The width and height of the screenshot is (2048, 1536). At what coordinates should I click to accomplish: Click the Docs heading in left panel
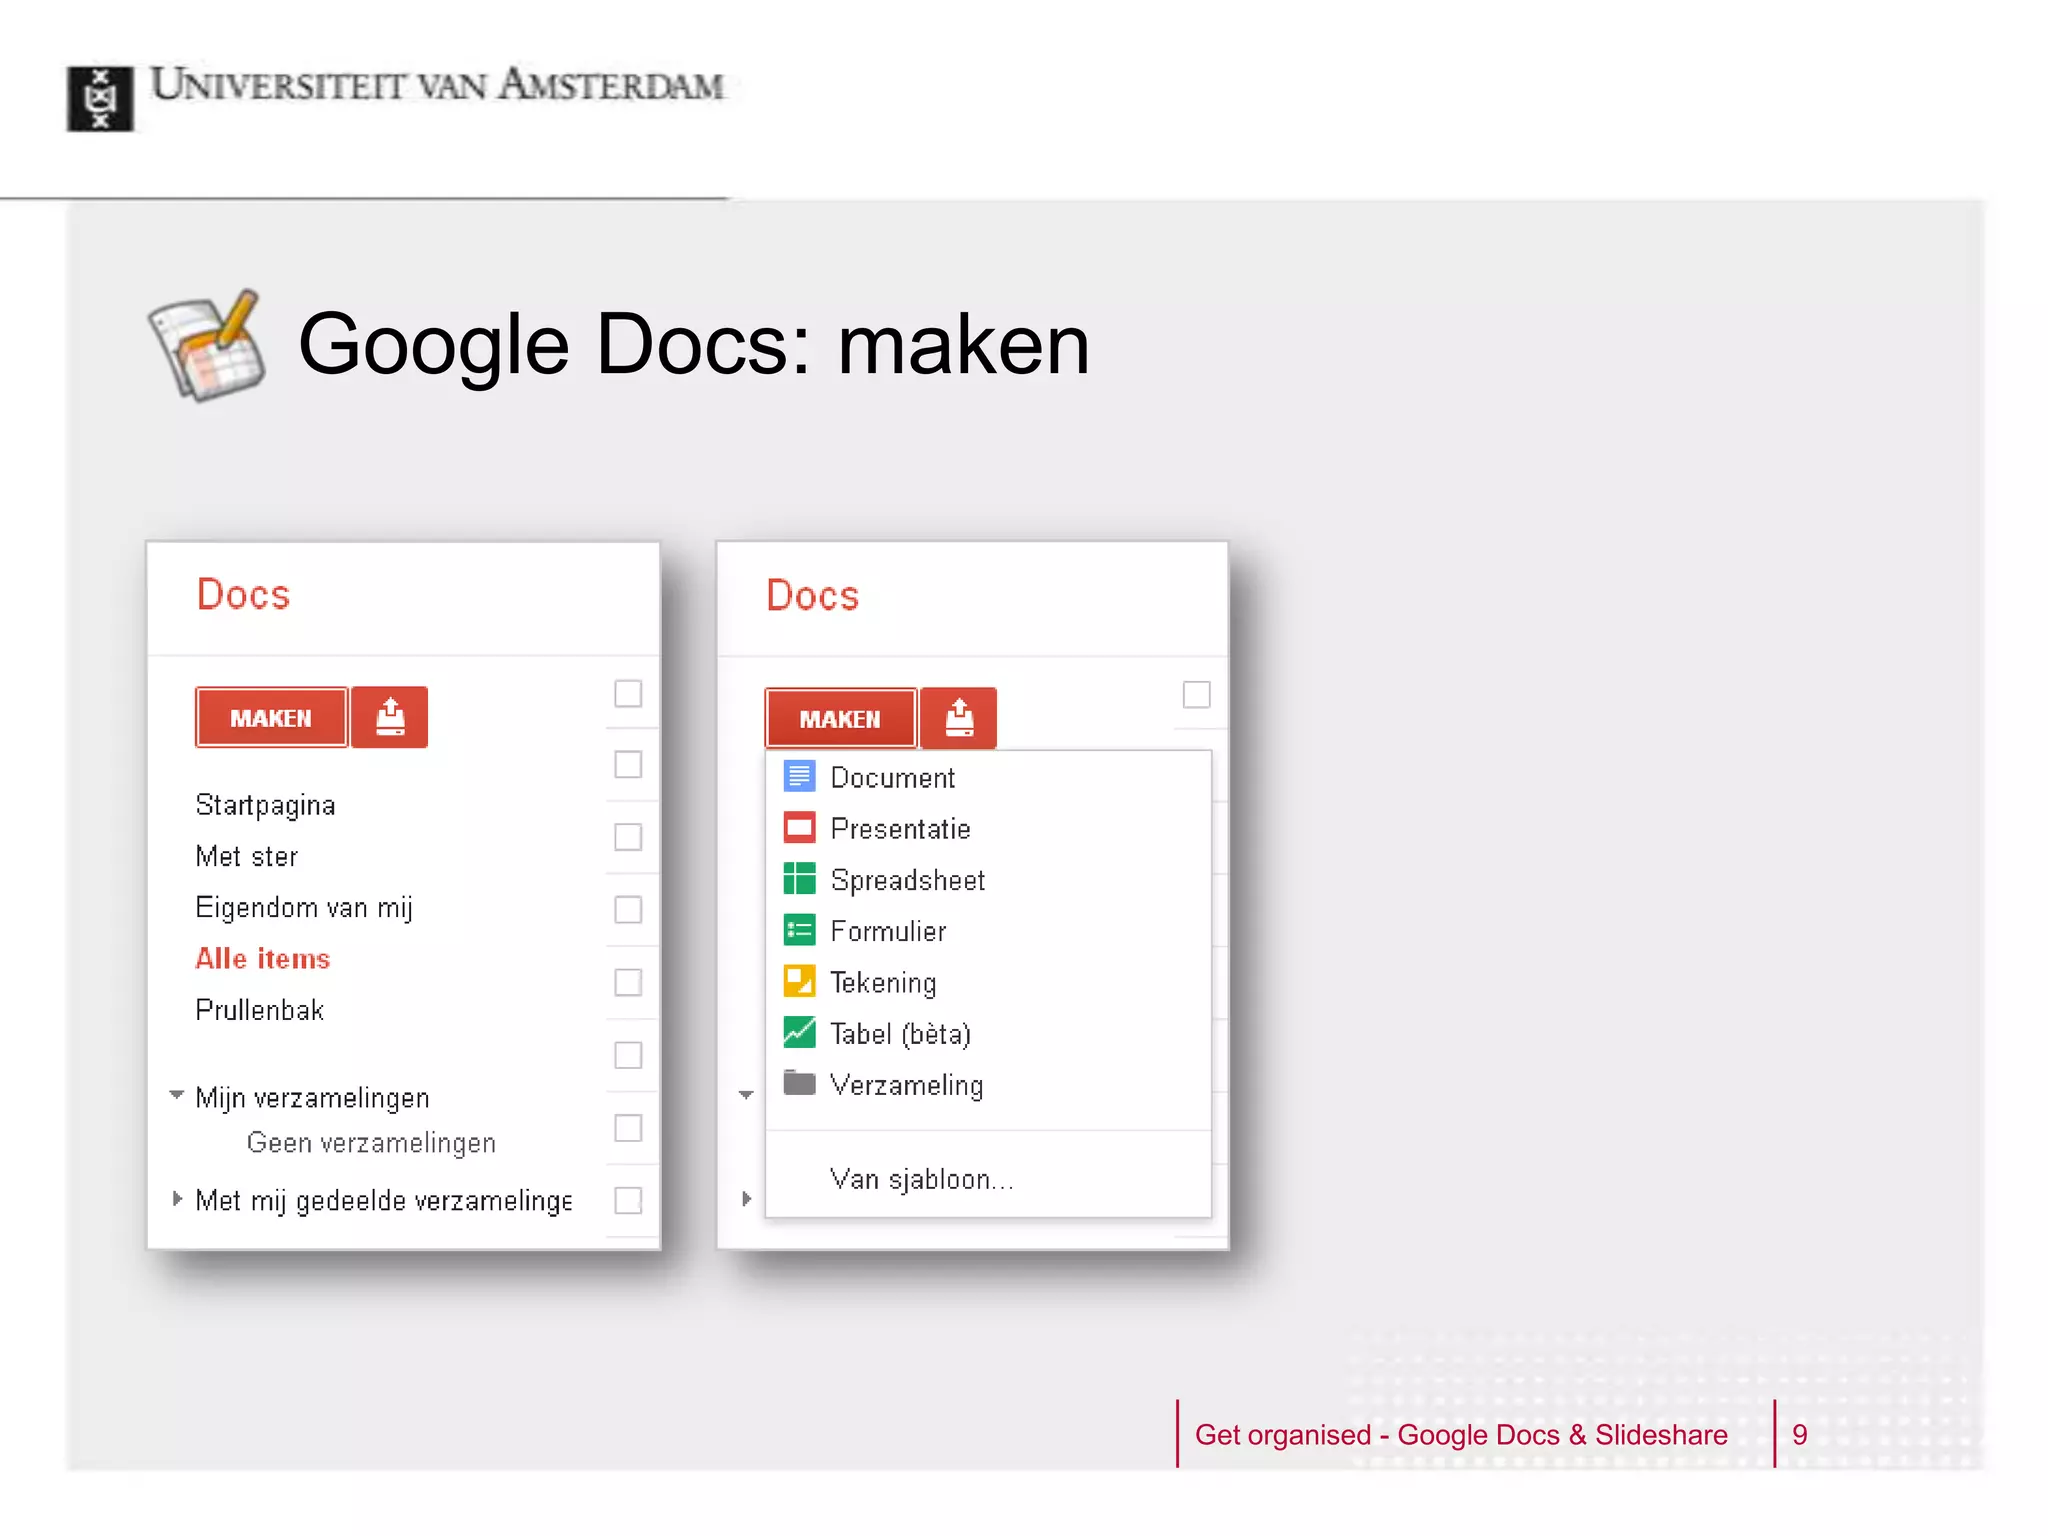243,594
